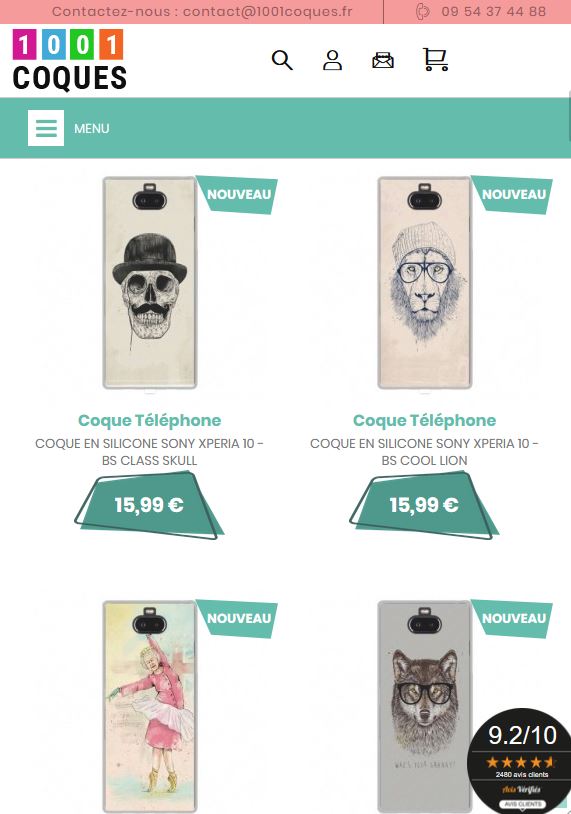The width and height of the screenshot is (571, 814).
Task: Click the 15,99 € price under Lion case
Action: [424, 505]
